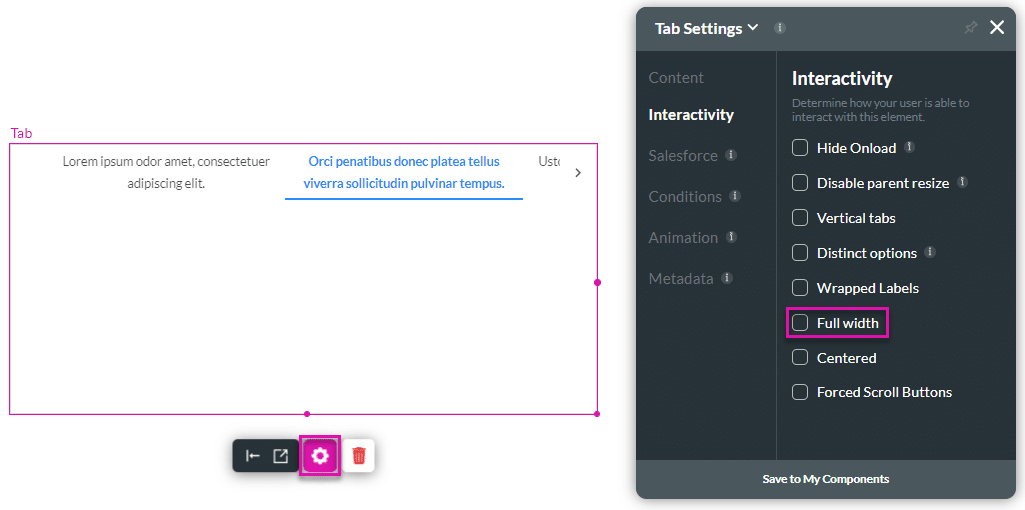Enable Forced Scroll Buttons checkbox
The width and height of the screenshot is (1025, 510).
pyautogui.click(x=800, y=392)
